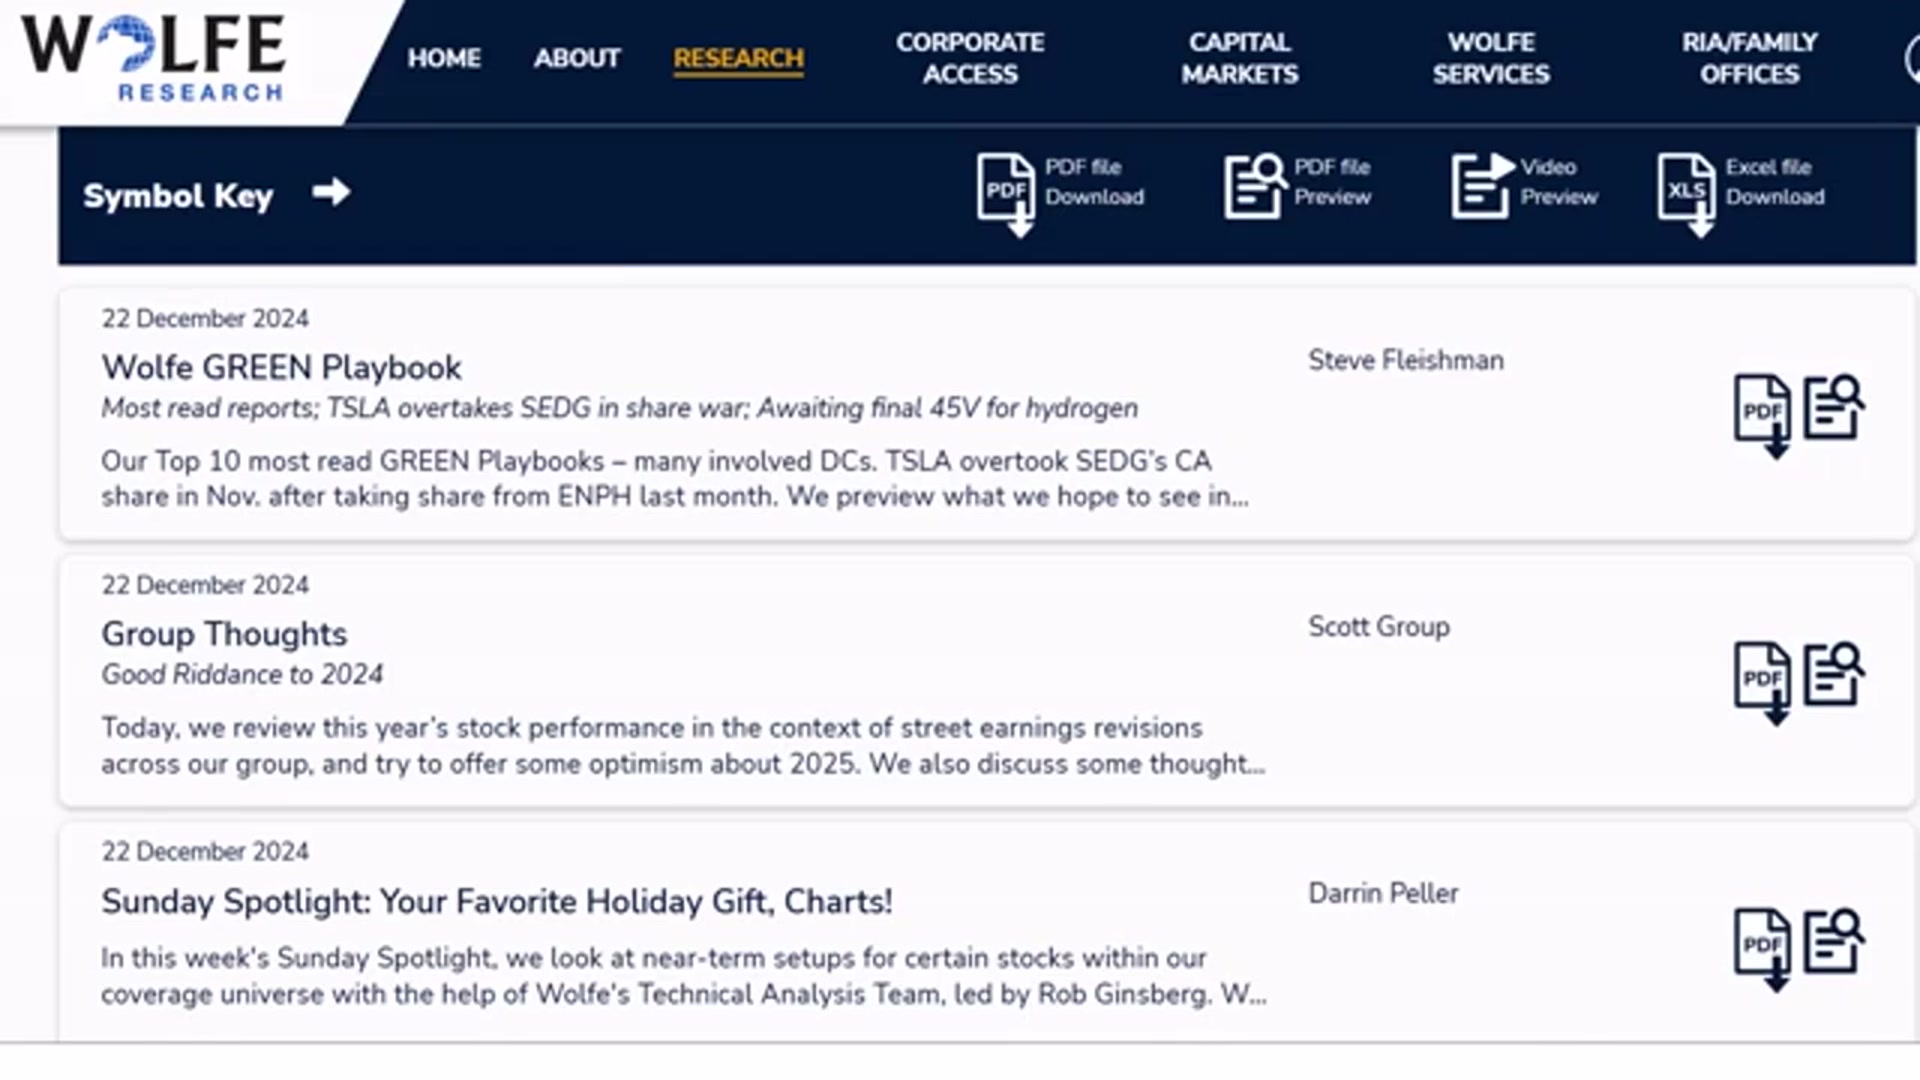Click analyst name Darrin Peller
This screenshot has width=1920, height=1080.
click(1383, 893)
